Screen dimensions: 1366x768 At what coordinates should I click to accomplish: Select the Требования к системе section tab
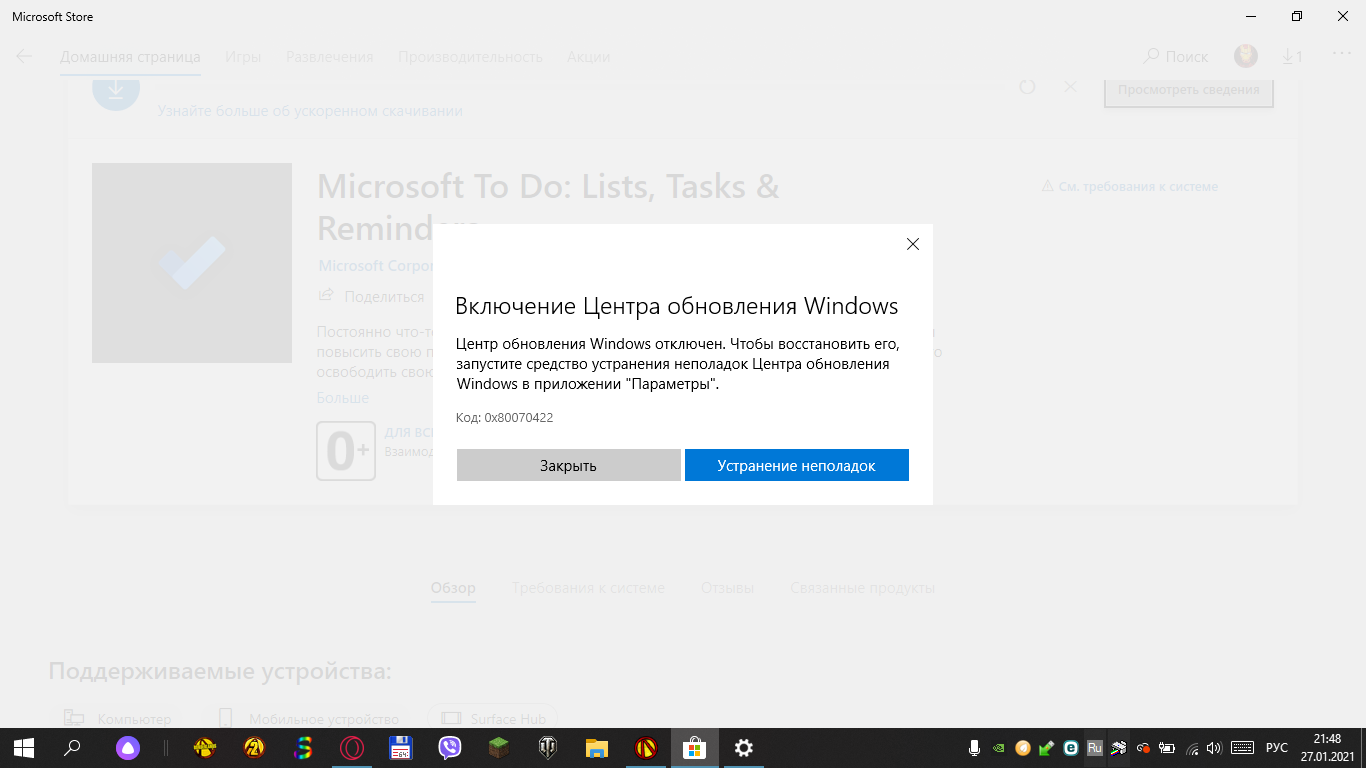[x=588, y=588]
